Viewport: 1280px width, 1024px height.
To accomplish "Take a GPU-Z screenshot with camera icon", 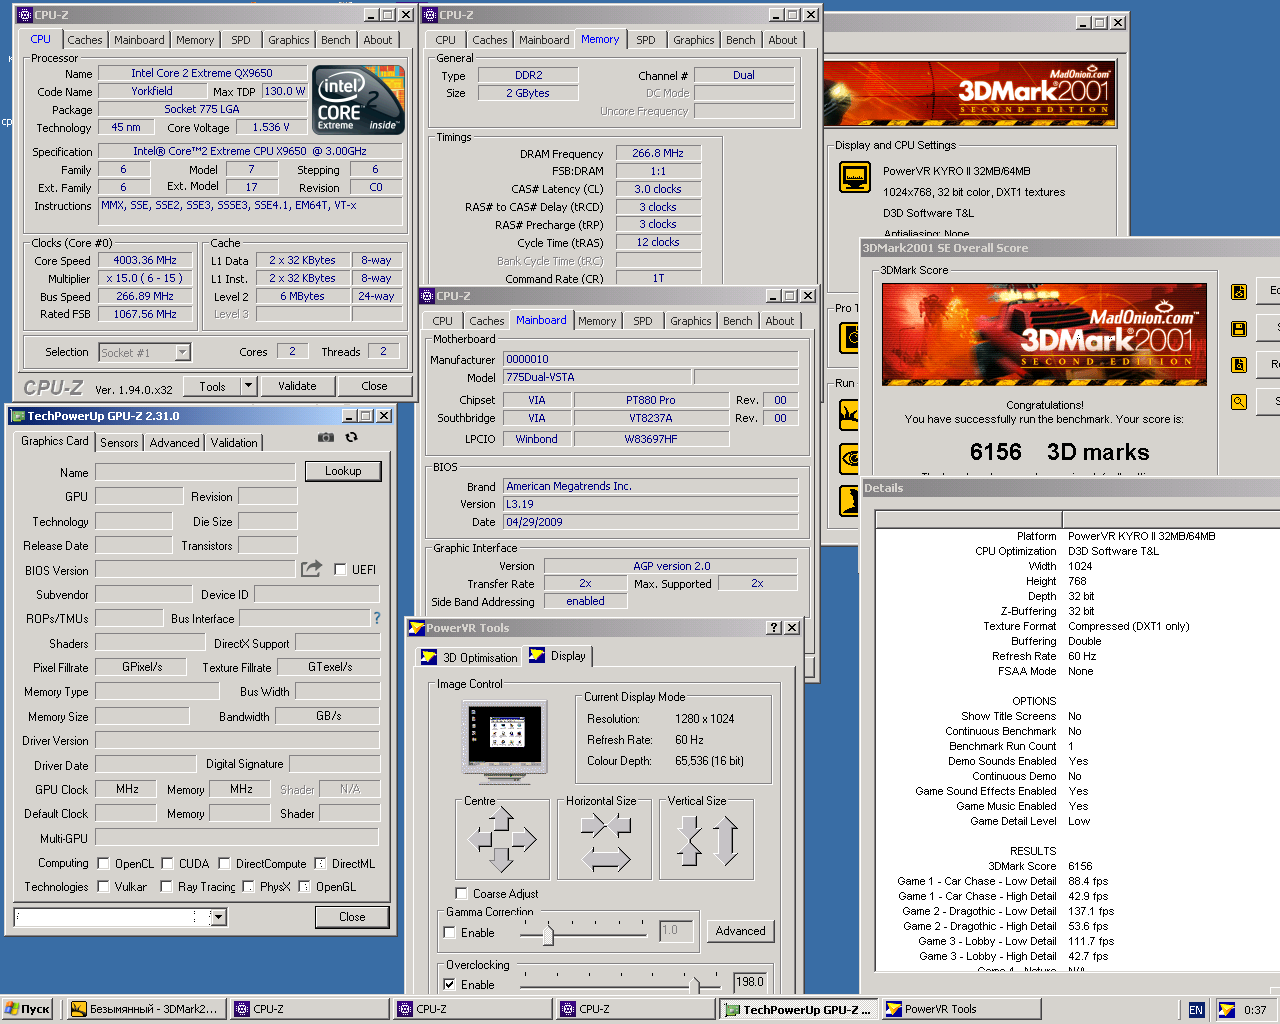I will [x=326, y=438].
